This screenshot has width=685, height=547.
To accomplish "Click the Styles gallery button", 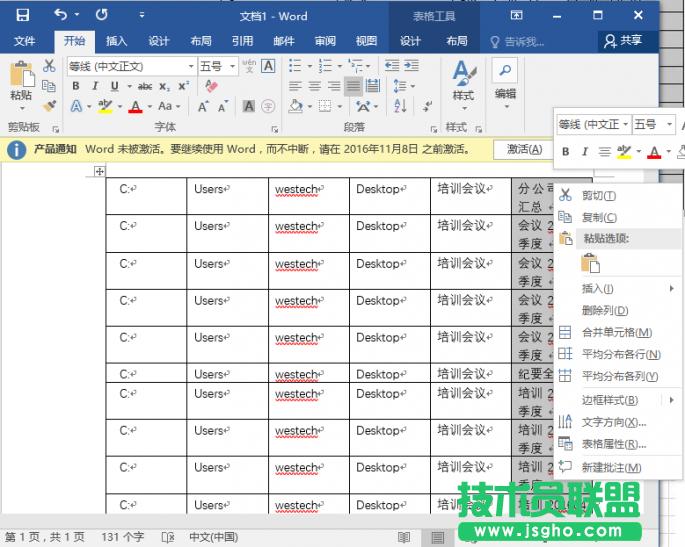I will [462, 82].
